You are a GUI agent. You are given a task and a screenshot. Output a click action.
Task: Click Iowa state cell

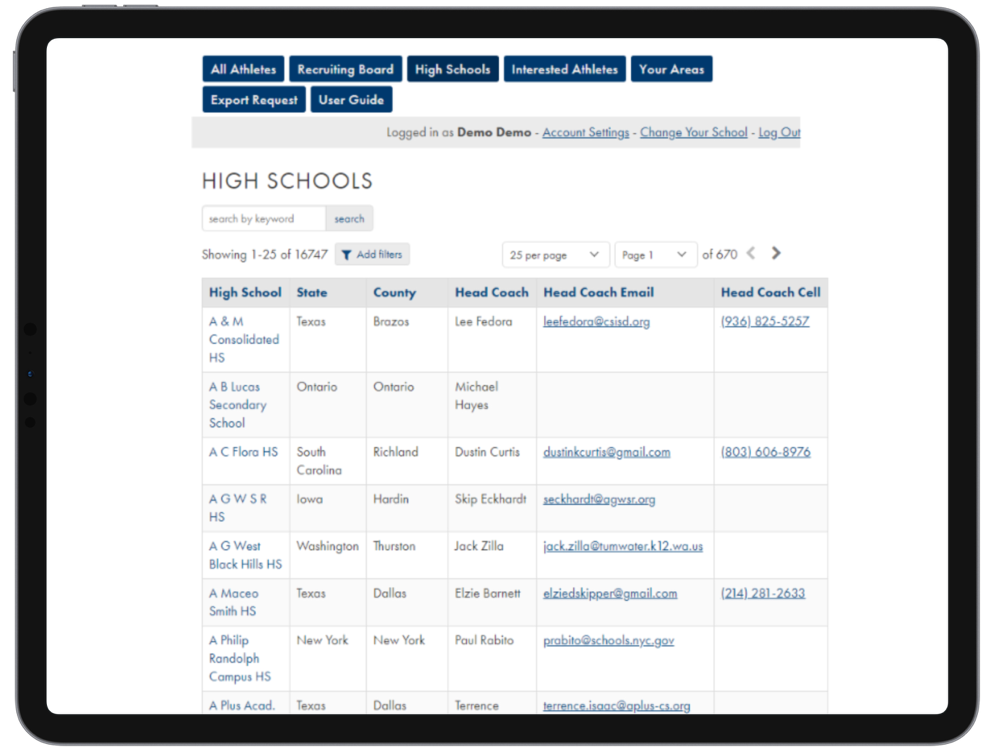click(x=309, y=499)
